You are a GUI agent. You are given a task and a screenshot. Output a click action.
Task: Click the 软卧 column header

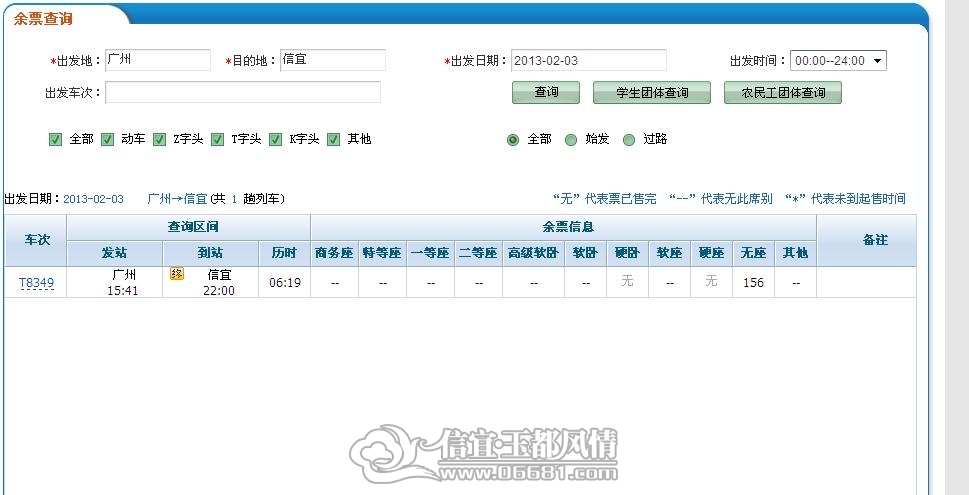tap(585, 253)
